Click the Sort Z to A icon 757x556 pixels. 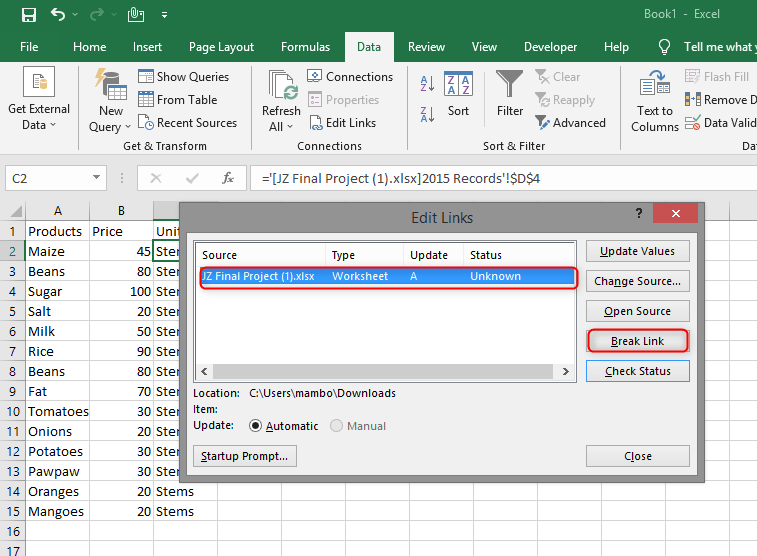(427, 114)
